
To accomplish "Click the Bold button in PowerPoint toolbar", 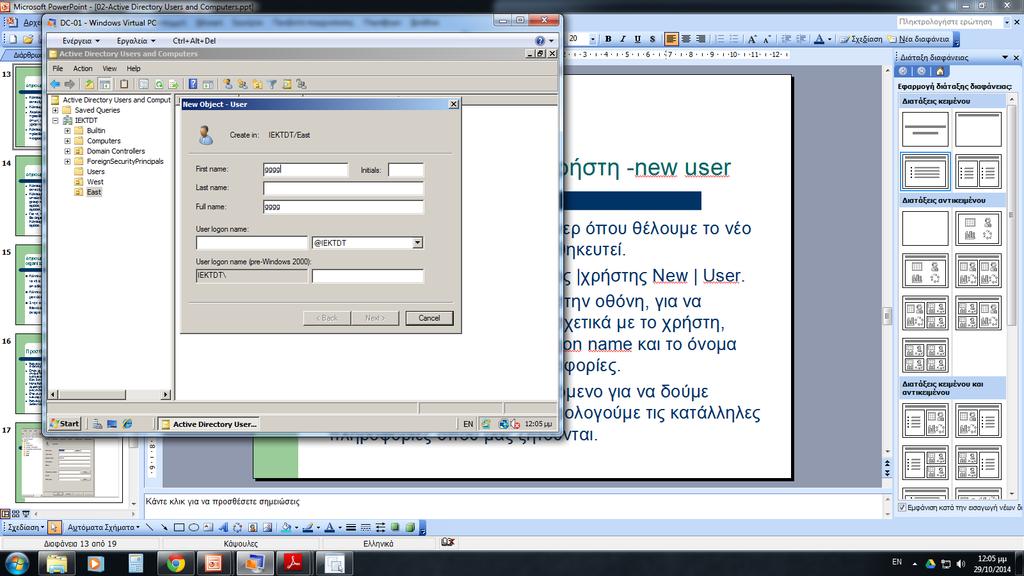I will tap(608, 39).
